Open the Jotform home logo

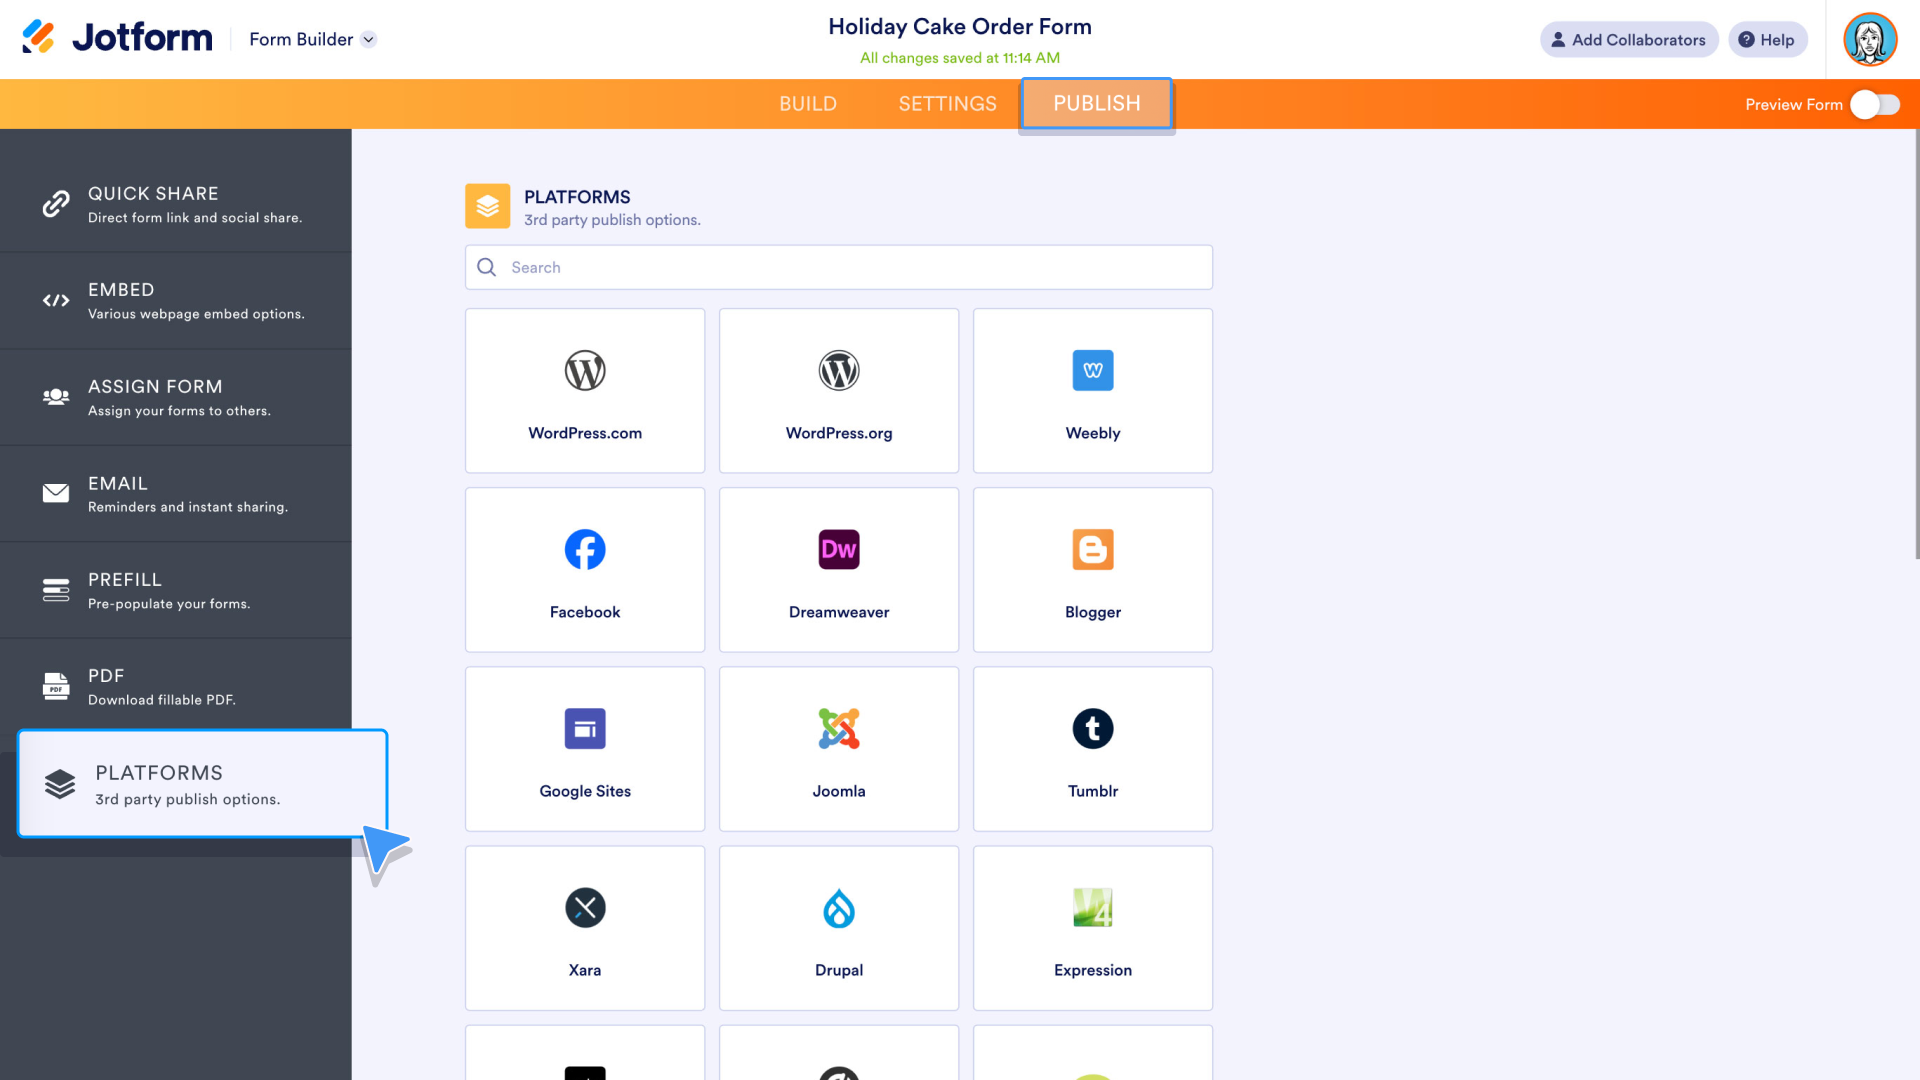pyautogui.click(x=115, y=37)
